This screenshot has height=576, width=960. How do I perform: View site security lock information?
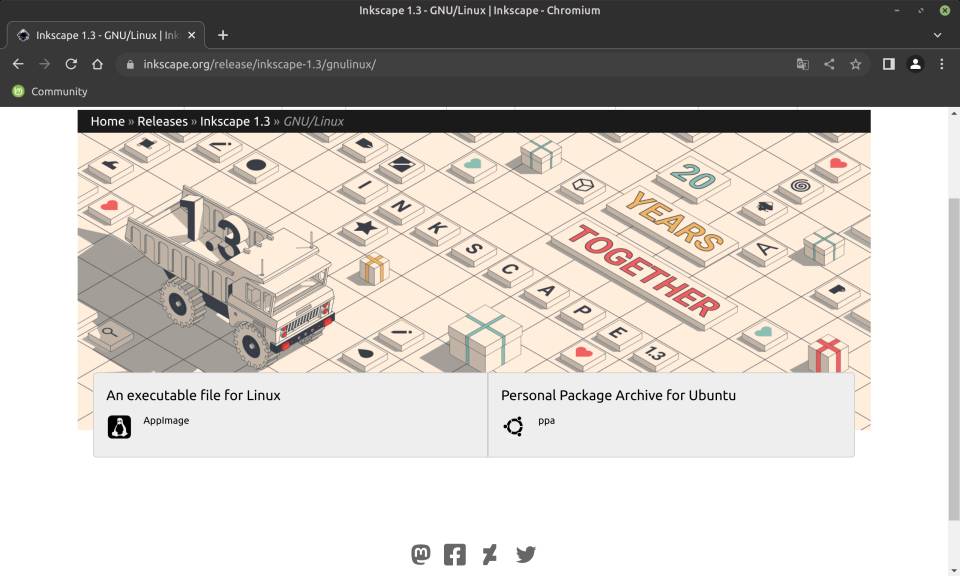click(130, 64)
